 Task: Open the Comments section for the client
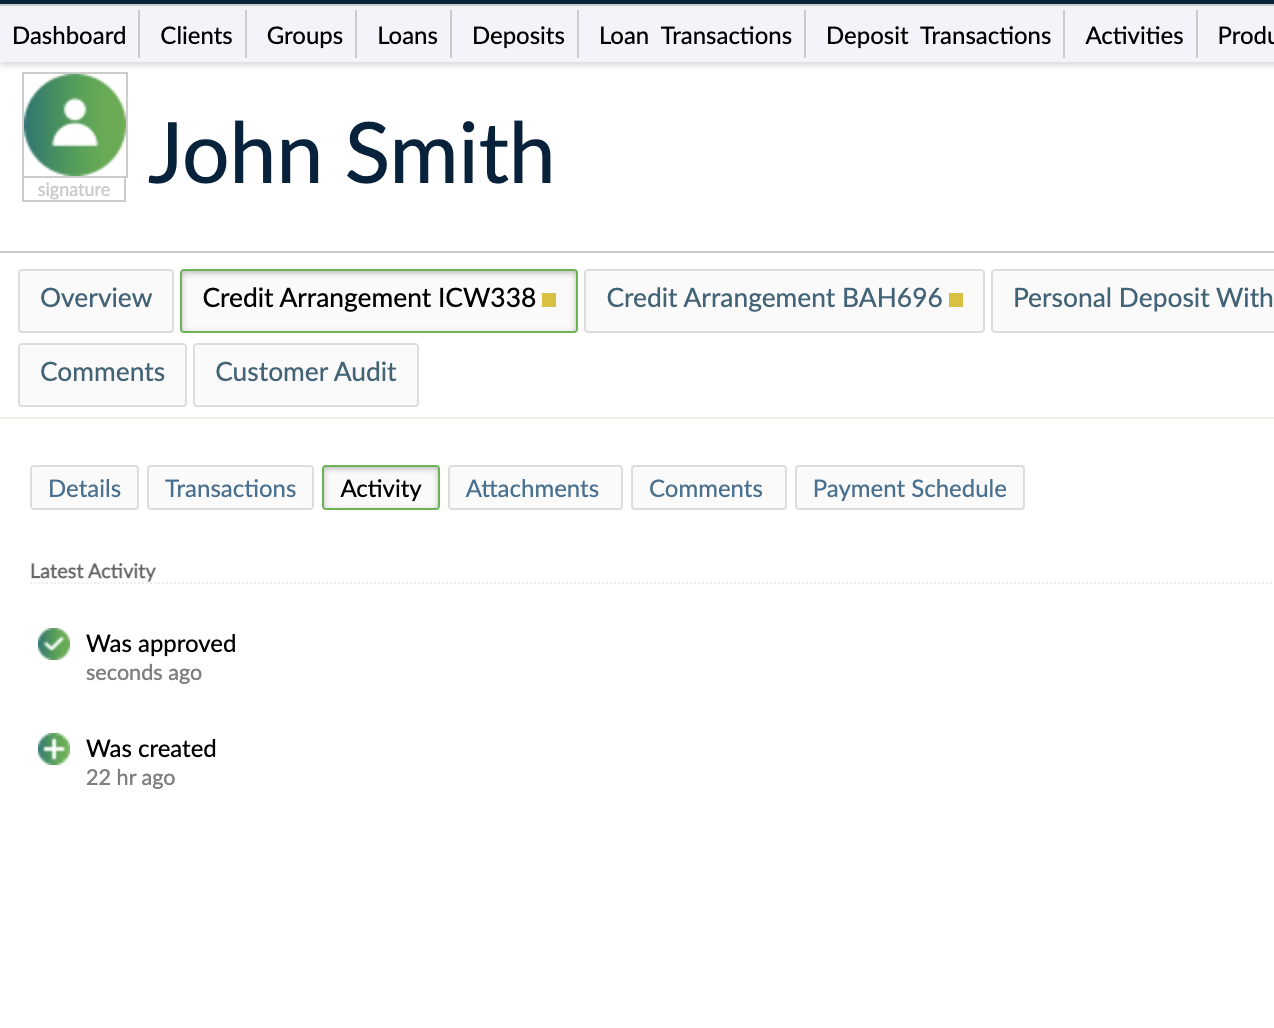coord(102,372)
